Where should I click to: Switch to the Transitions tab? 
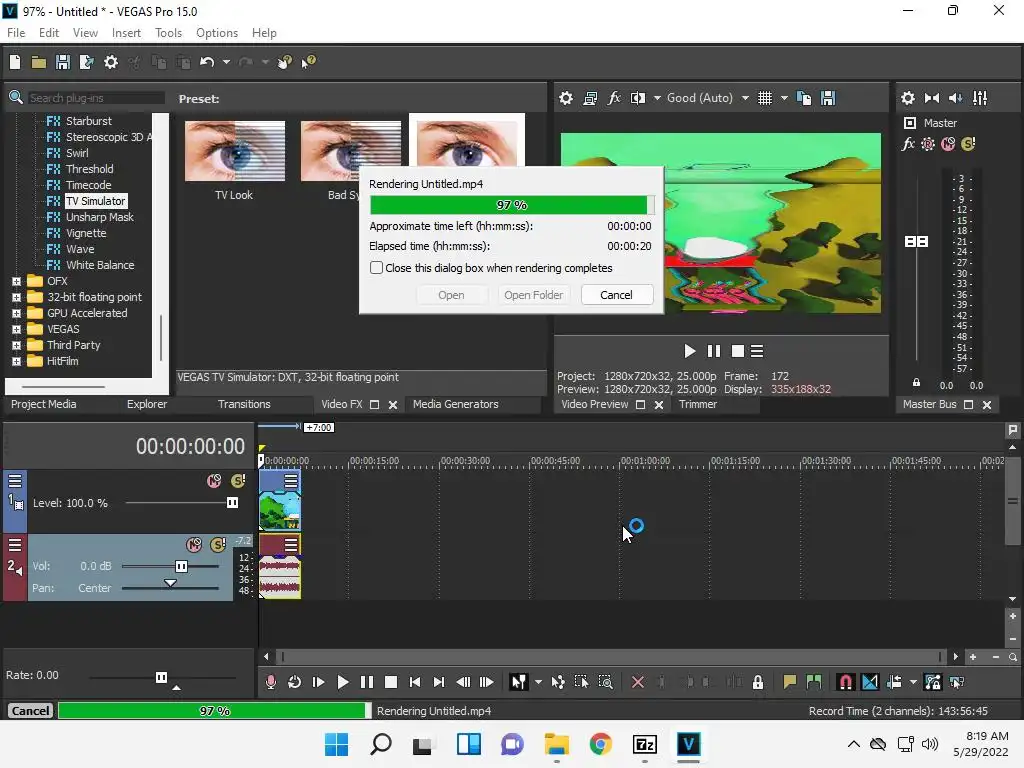[244, 404]
